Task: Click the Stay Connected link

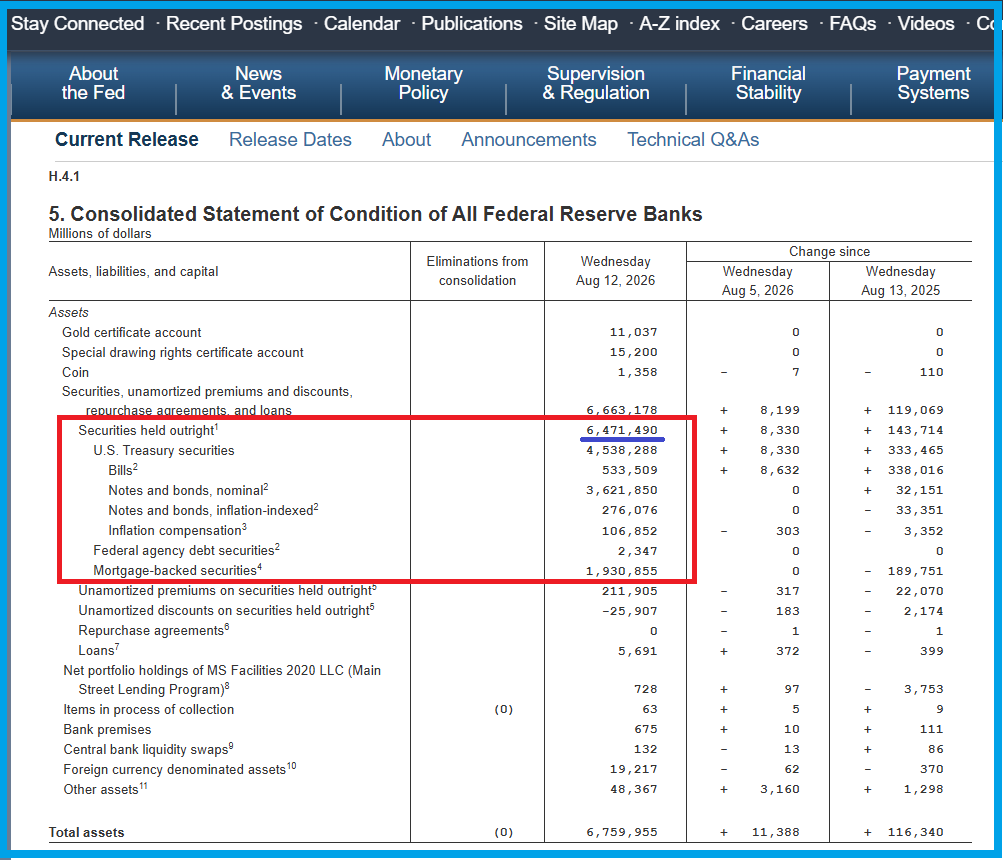Action: [77, 24]
